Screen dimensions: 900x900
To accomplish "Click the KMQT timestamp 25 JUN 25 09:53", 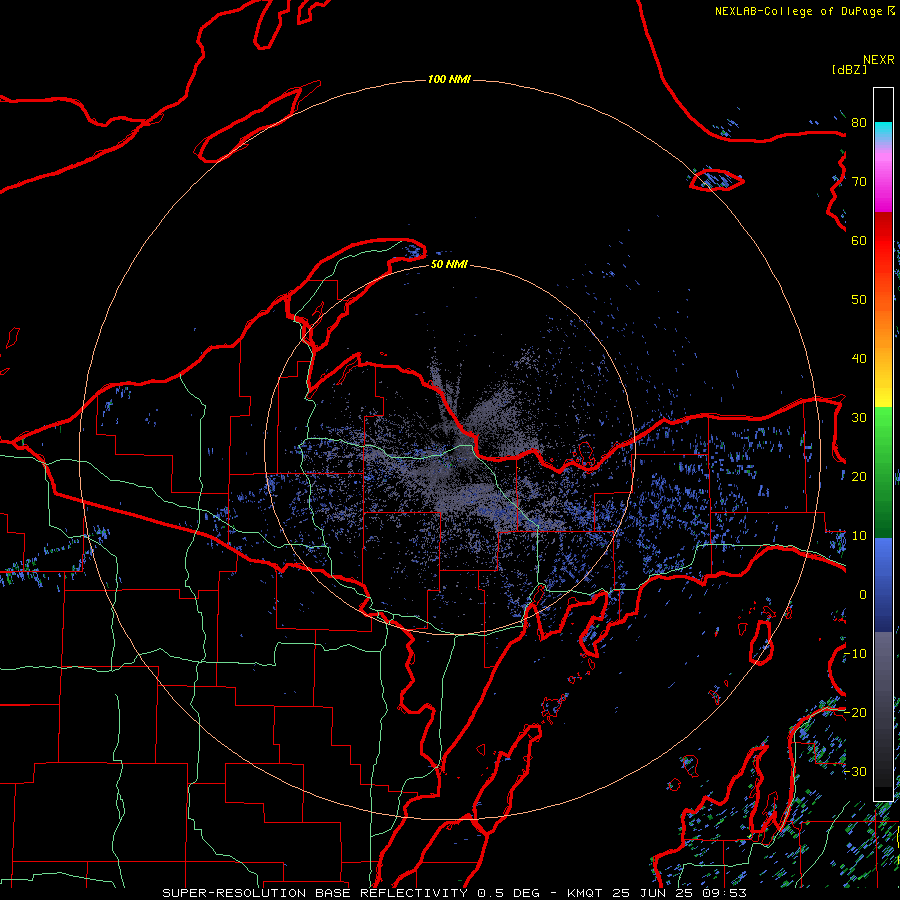I will coord(657,893).
